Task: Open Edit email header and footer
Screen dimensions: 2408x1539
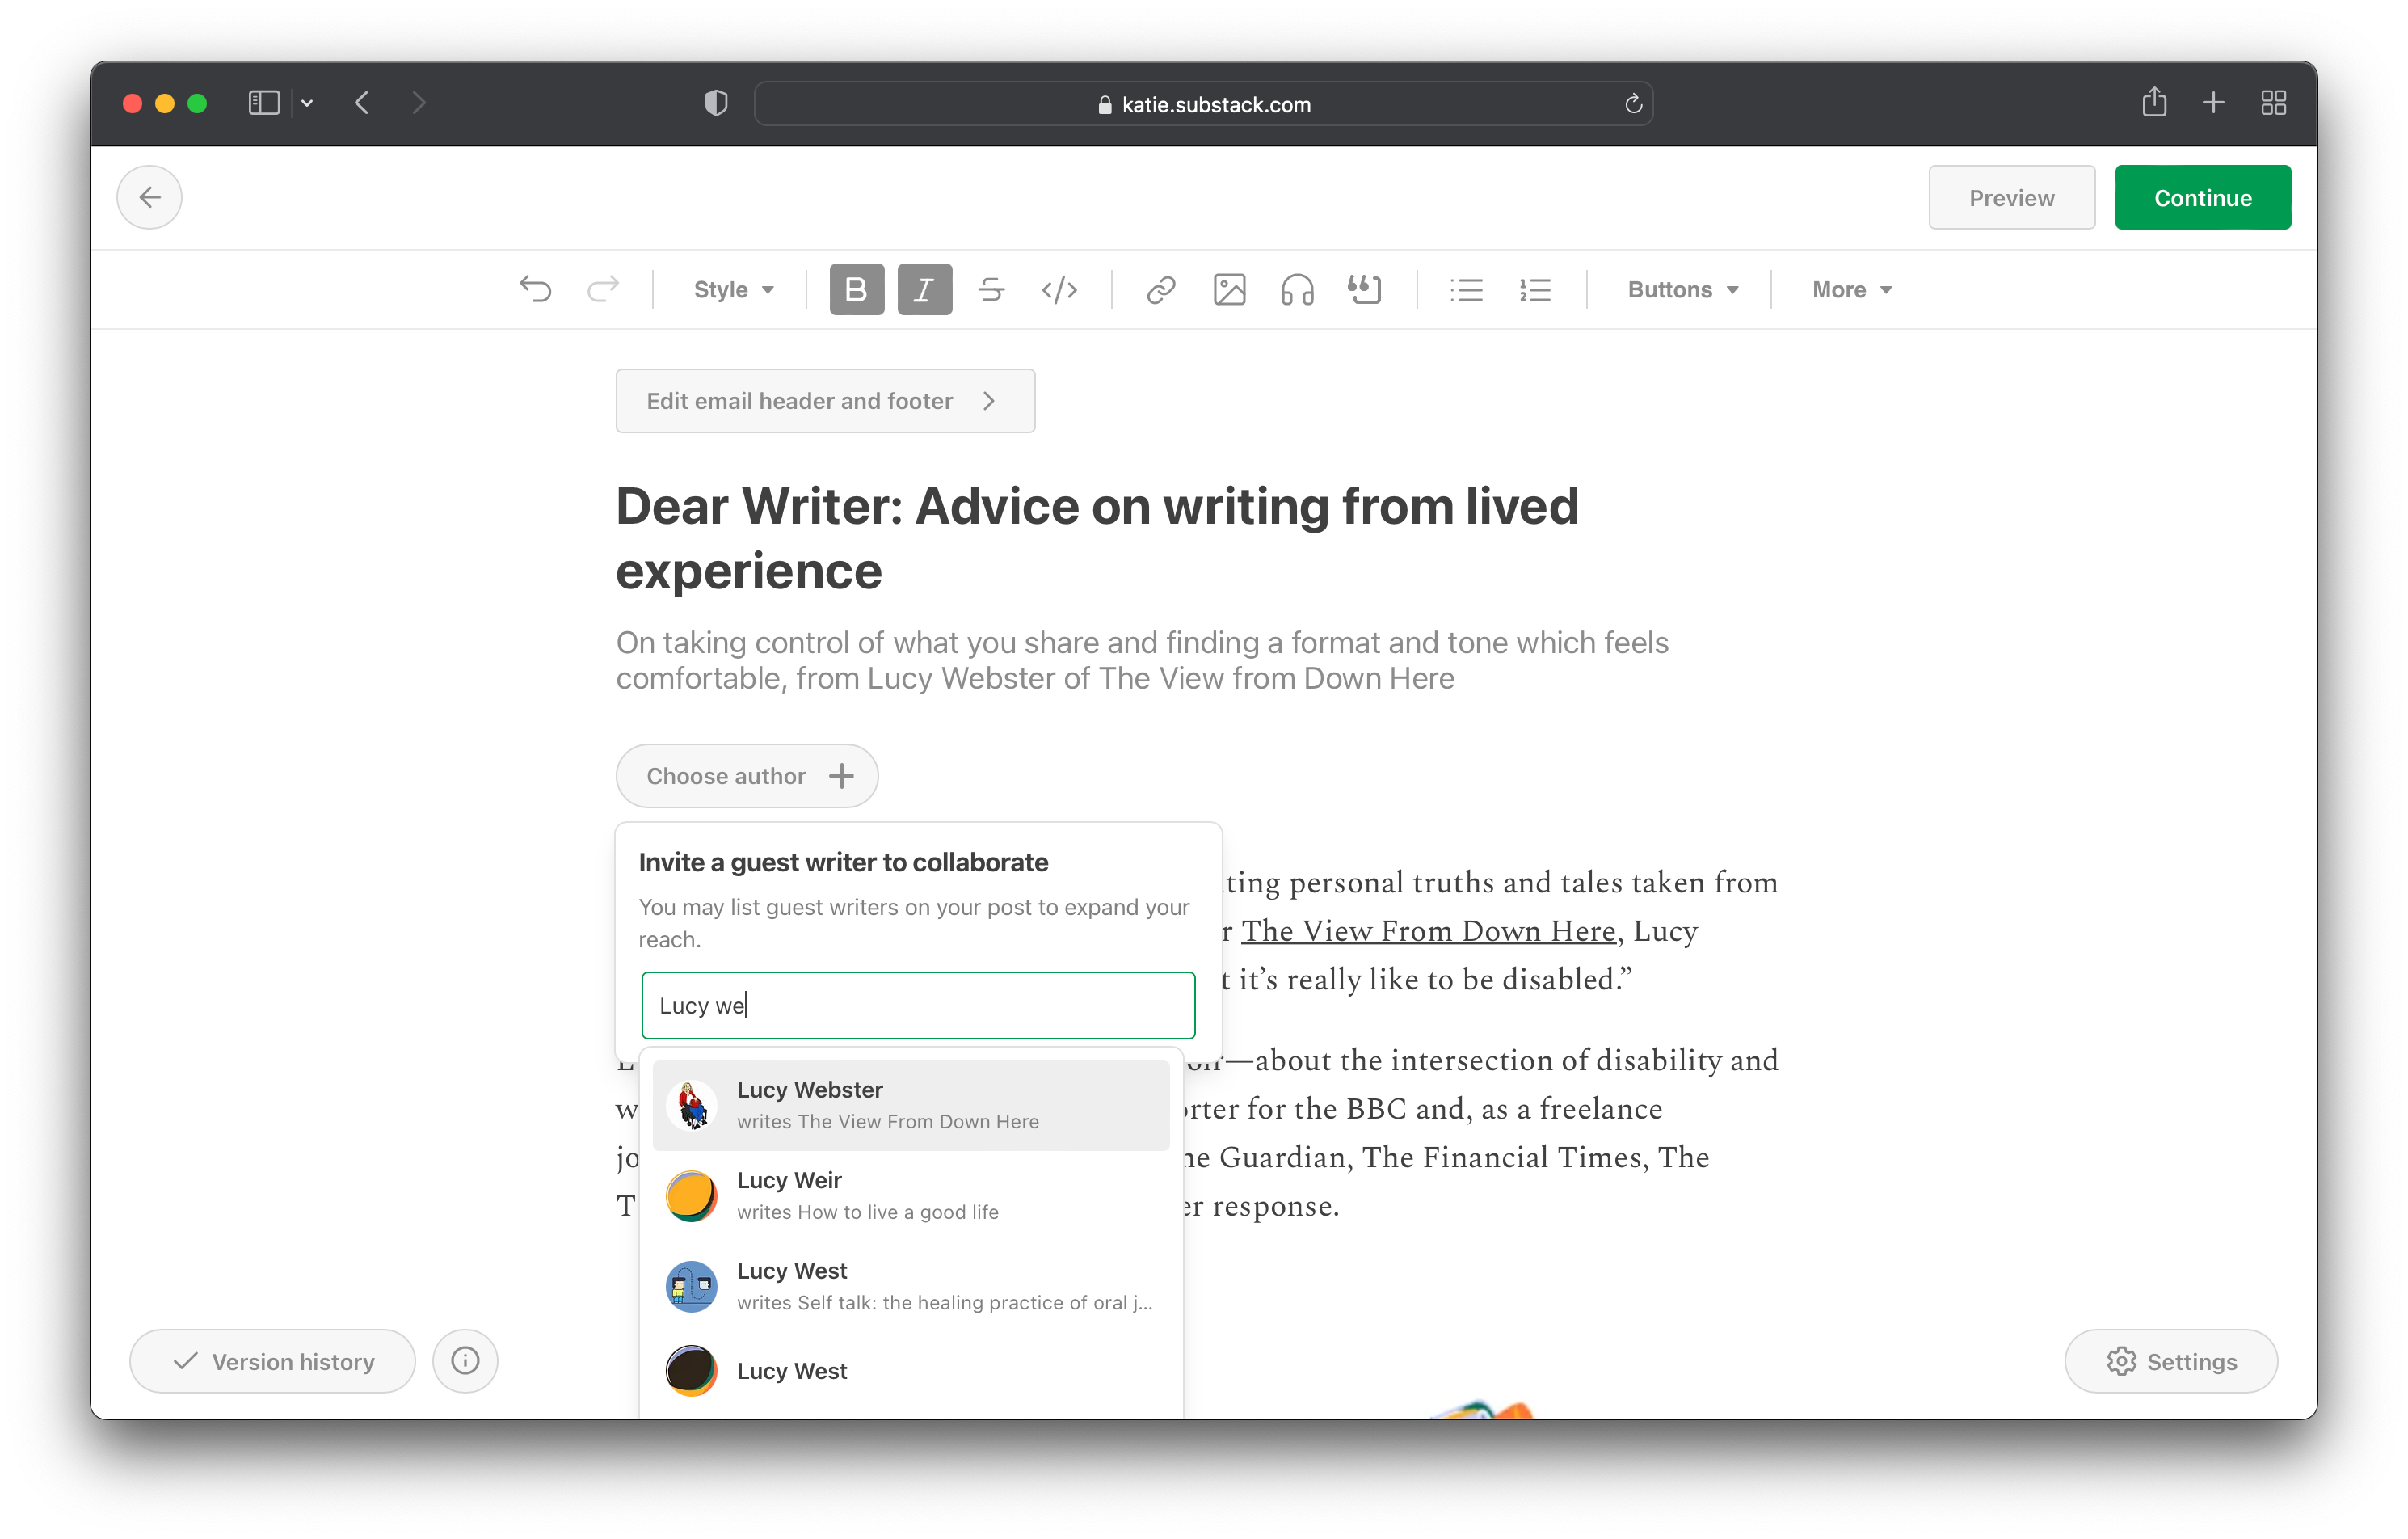Action: click(x=825, y=401)
